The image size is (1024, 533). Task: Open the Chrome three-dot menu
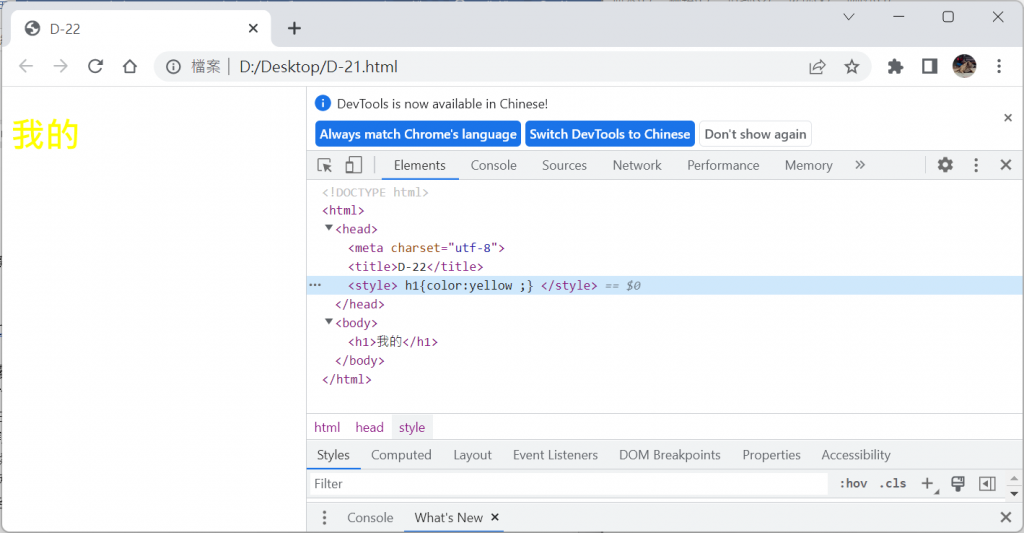(999, 66)
